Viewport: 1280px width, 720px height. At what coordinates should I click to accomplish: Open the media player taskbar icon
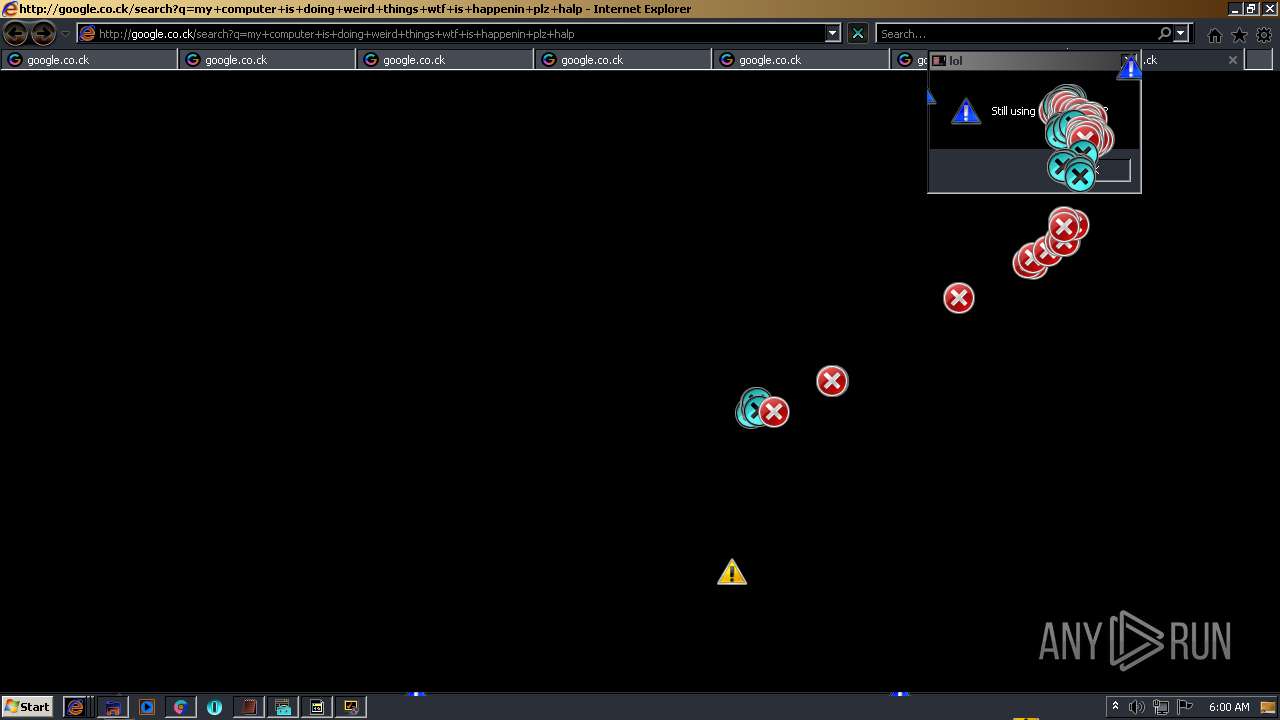146,707
